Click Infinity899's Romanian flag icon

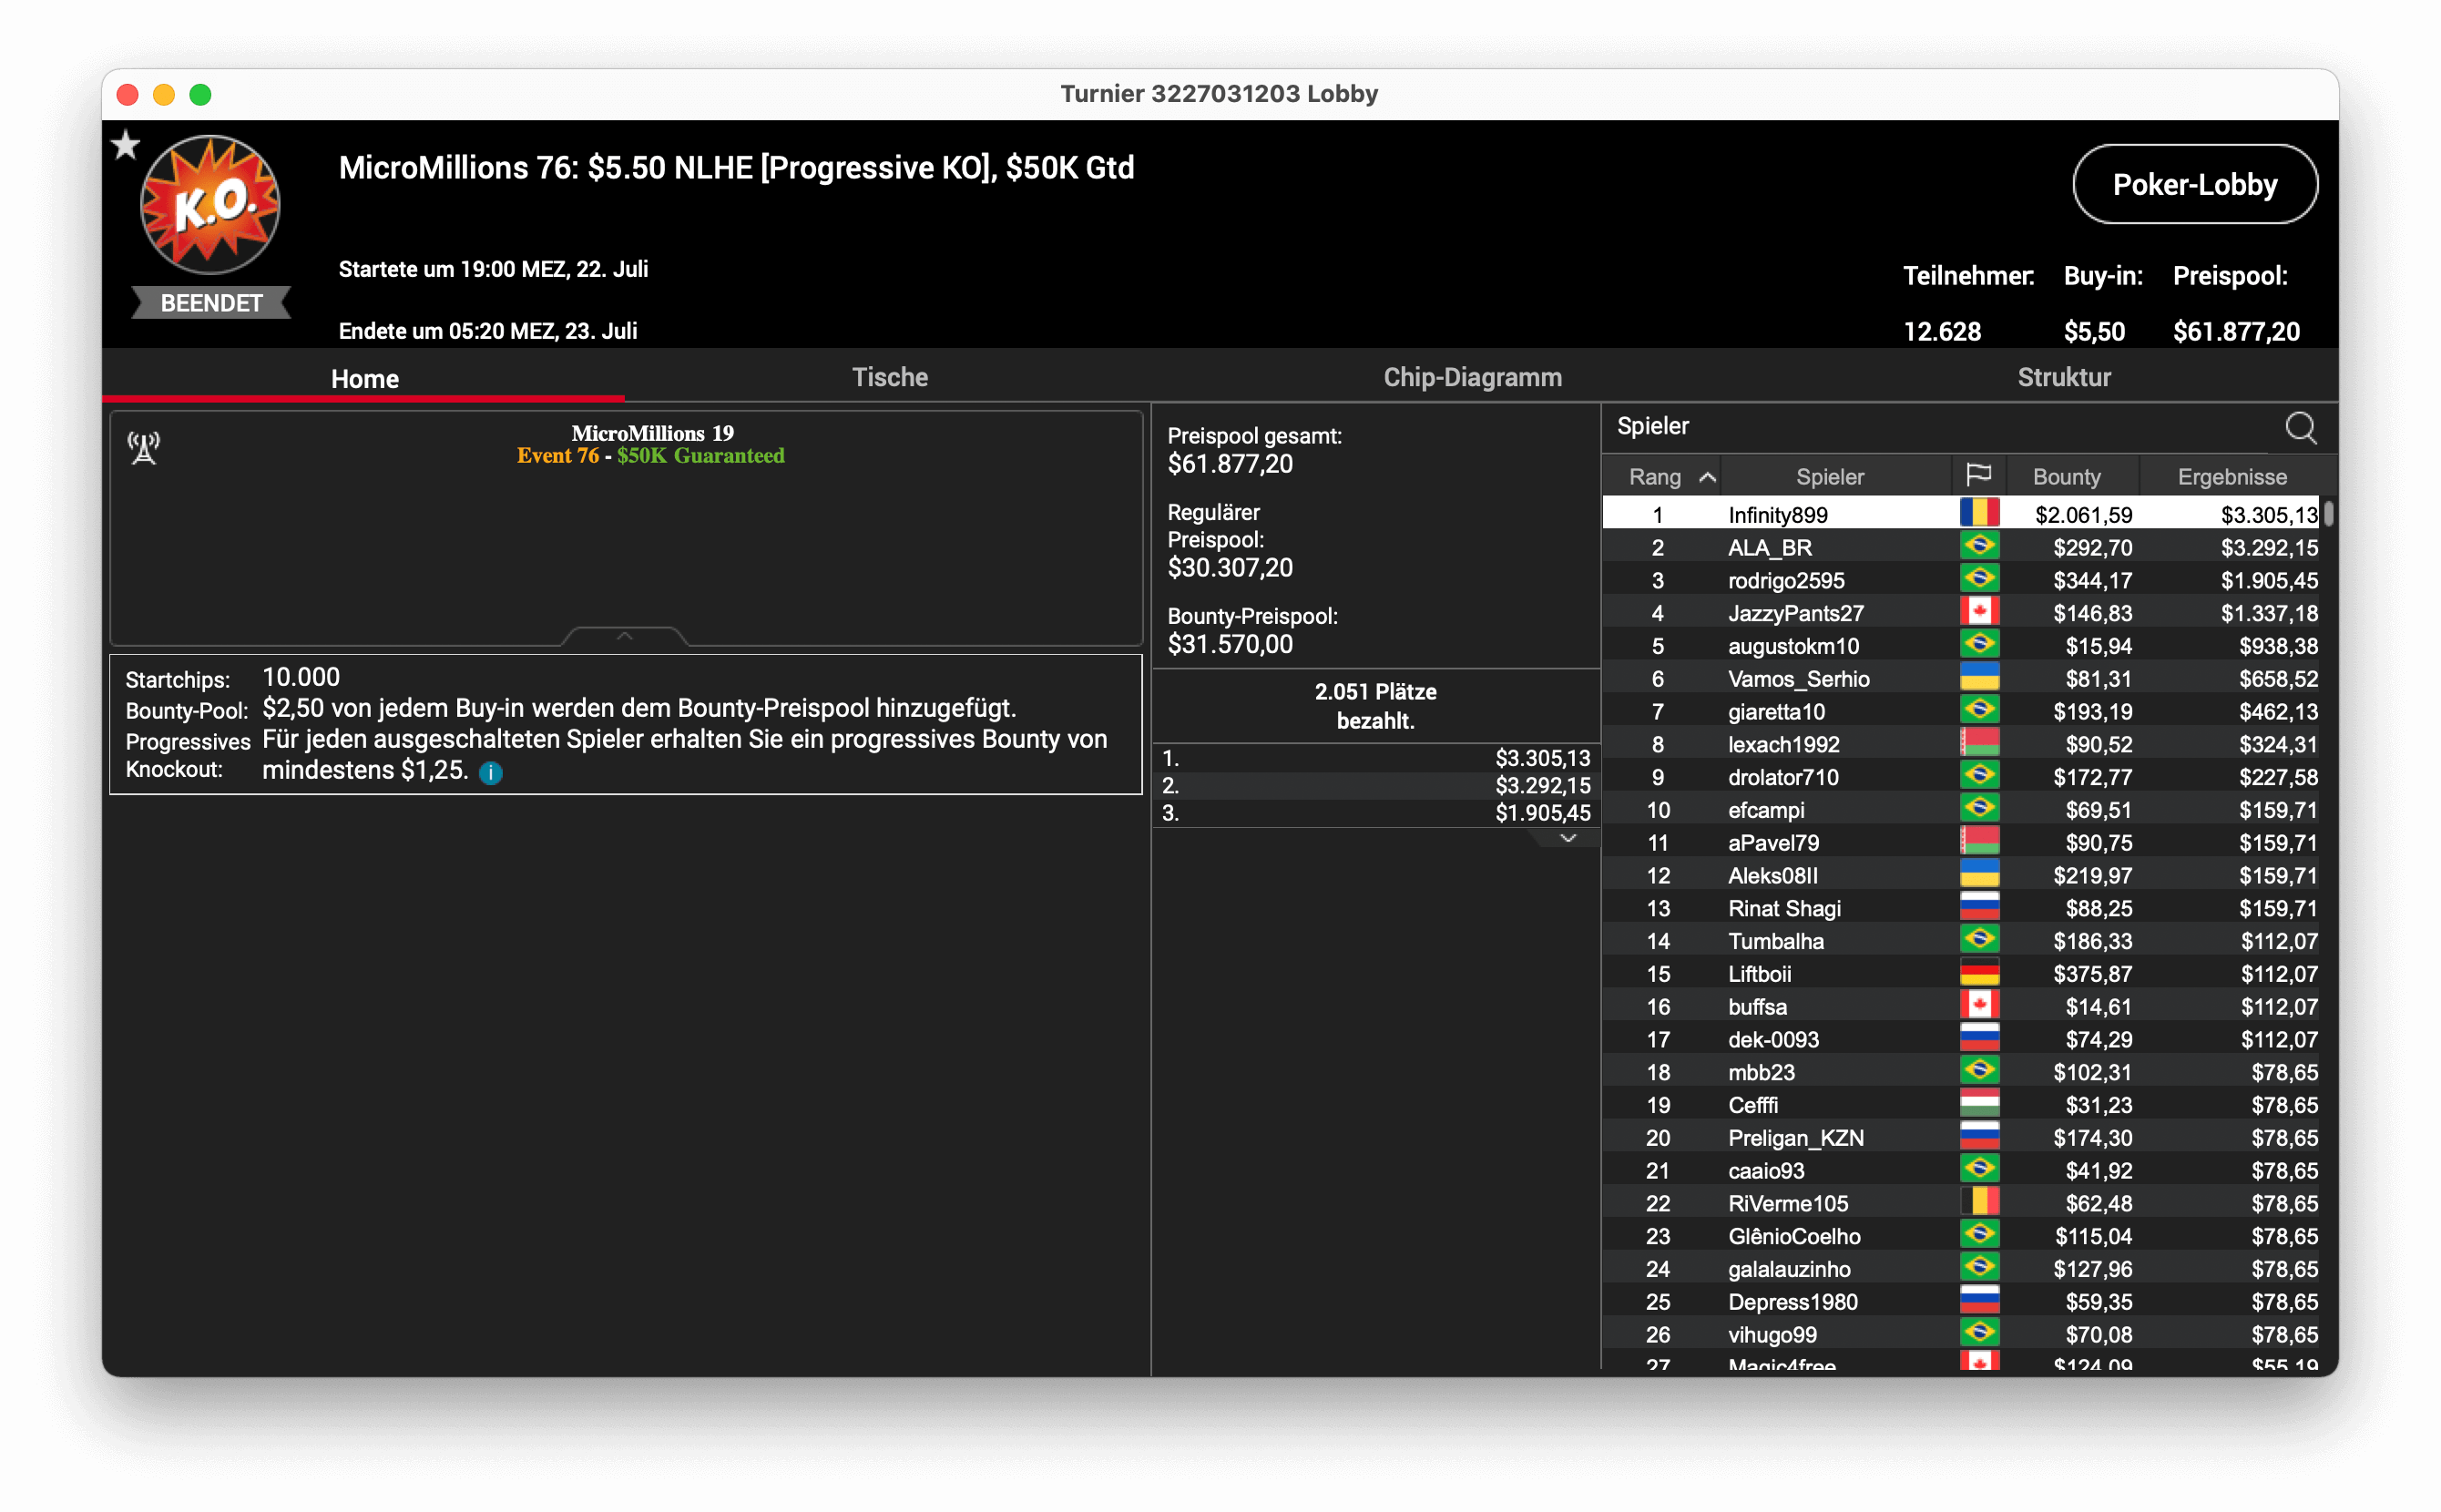pos(1979,514)
